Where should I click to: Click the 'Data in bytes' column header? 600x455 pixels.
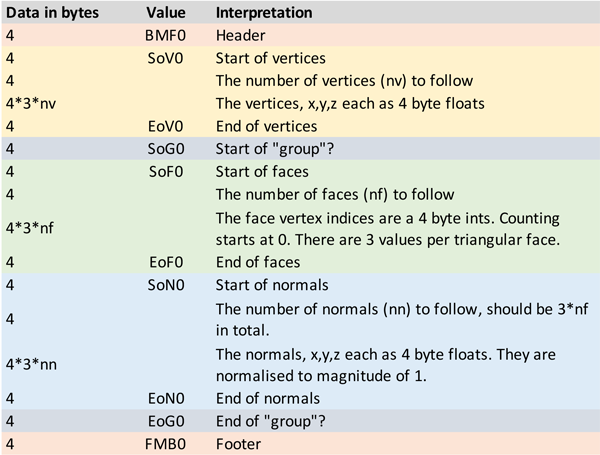tap(52, 13)
